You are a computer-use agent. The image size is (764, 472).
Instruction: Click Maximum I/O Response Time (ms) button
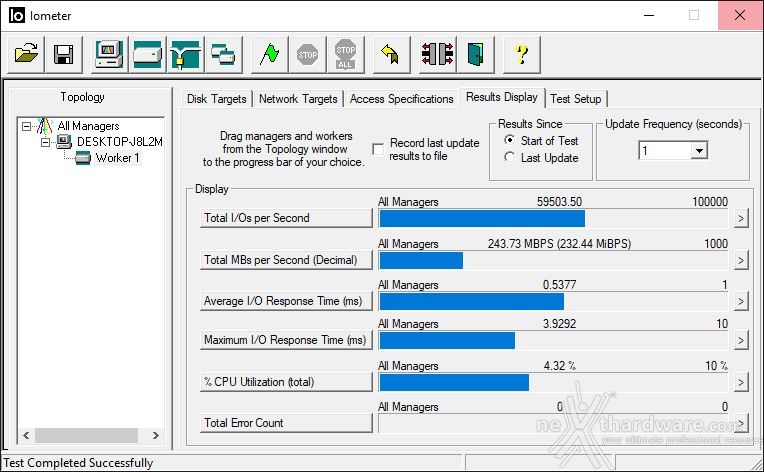coord(286,340)
